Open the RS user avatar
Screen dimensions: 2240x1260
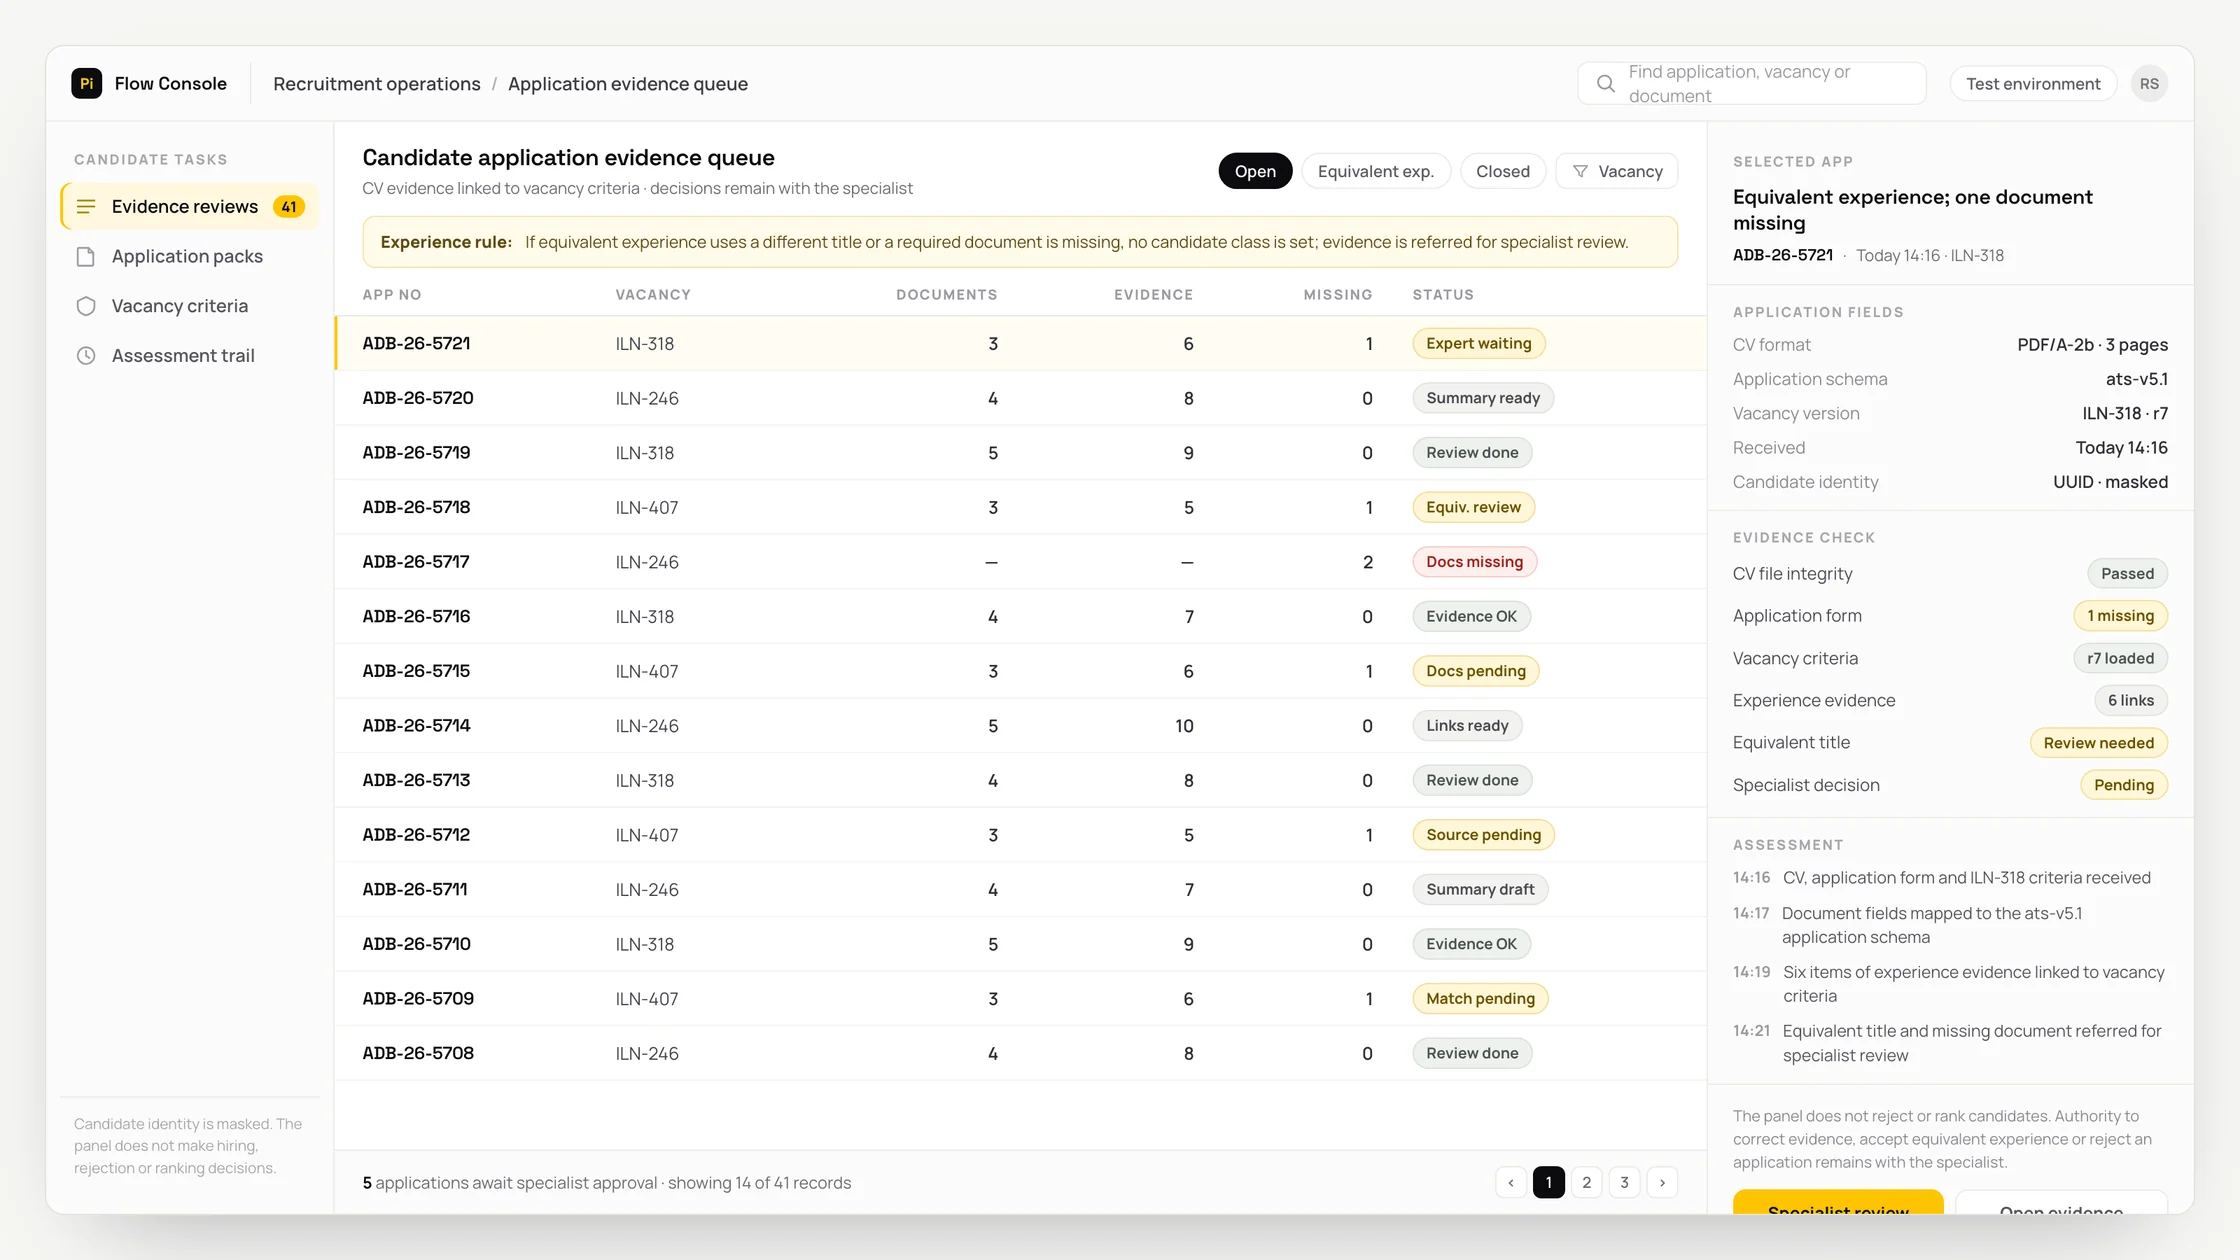coord(2149,84)
